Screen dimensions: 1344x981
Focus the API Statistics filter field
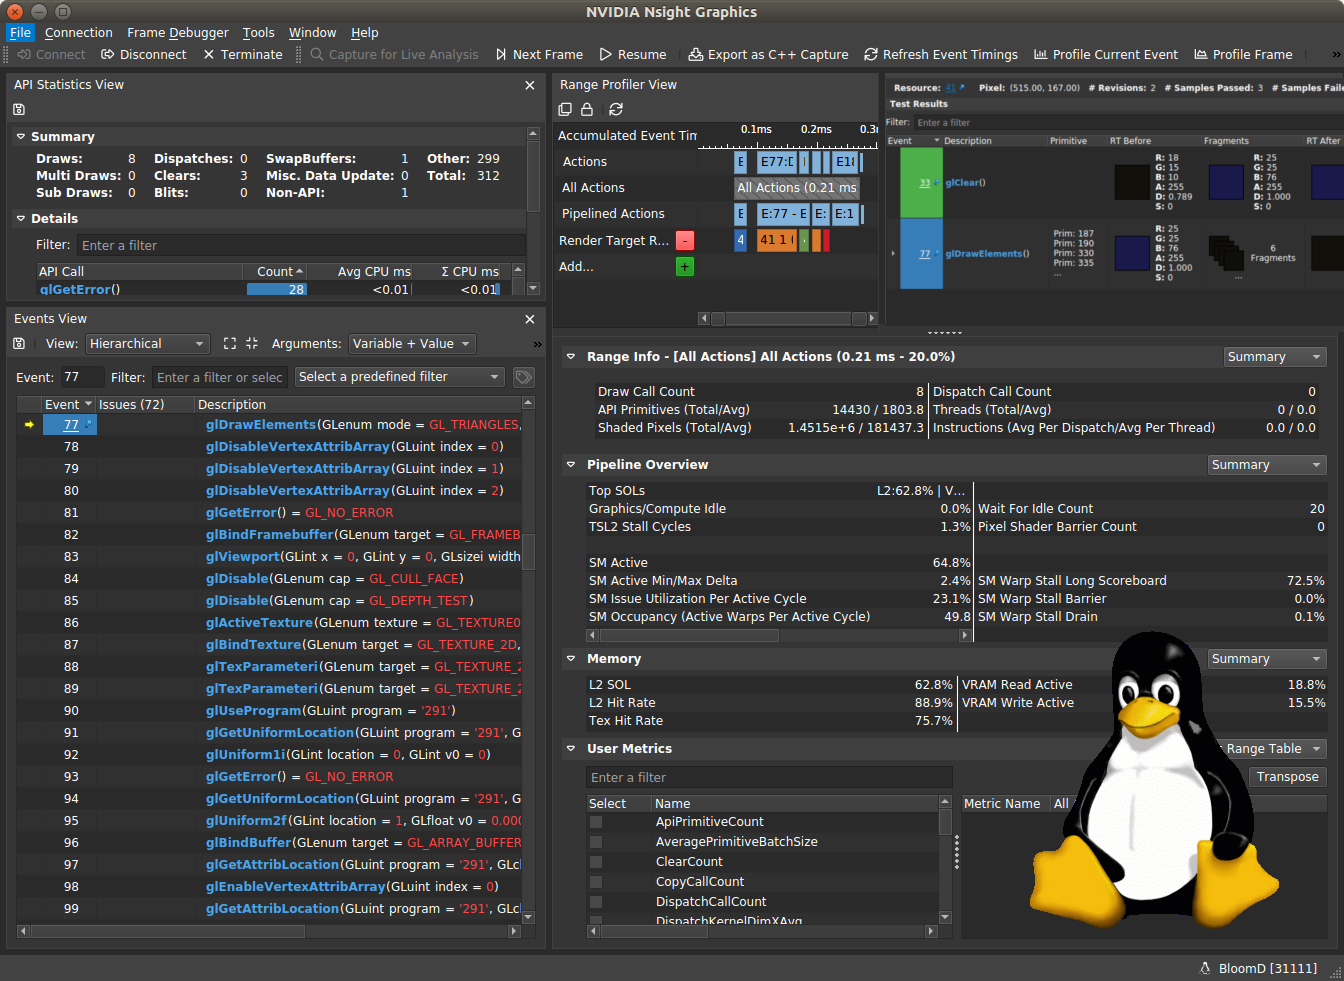pyautogui.click(x=301, y=245)
